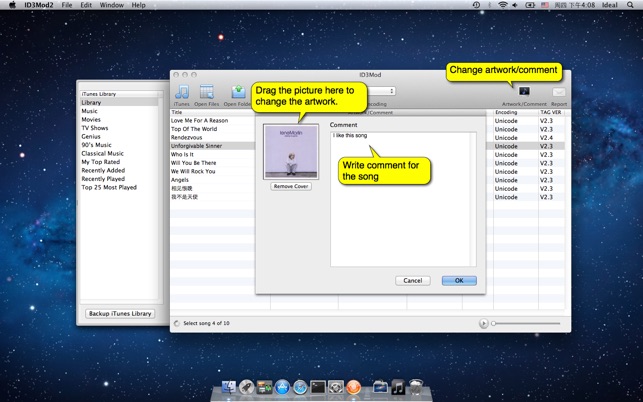643x402 pixels.
Task: Confirm the dialog with OK
Action: pyautogui.click(x=459, y=281)
